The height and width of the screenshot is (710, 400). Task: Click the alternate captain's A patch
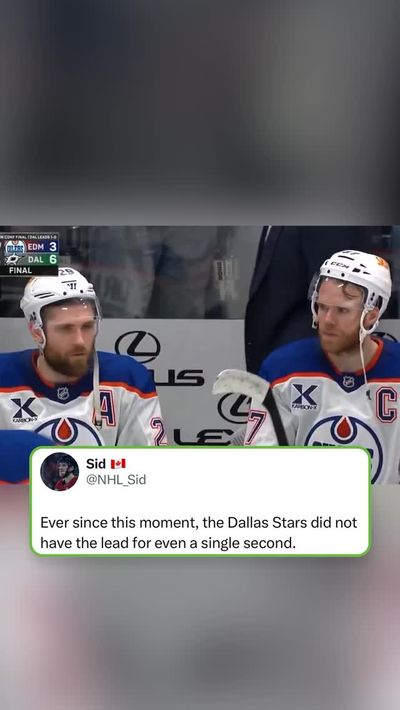(x=106, y=408)
